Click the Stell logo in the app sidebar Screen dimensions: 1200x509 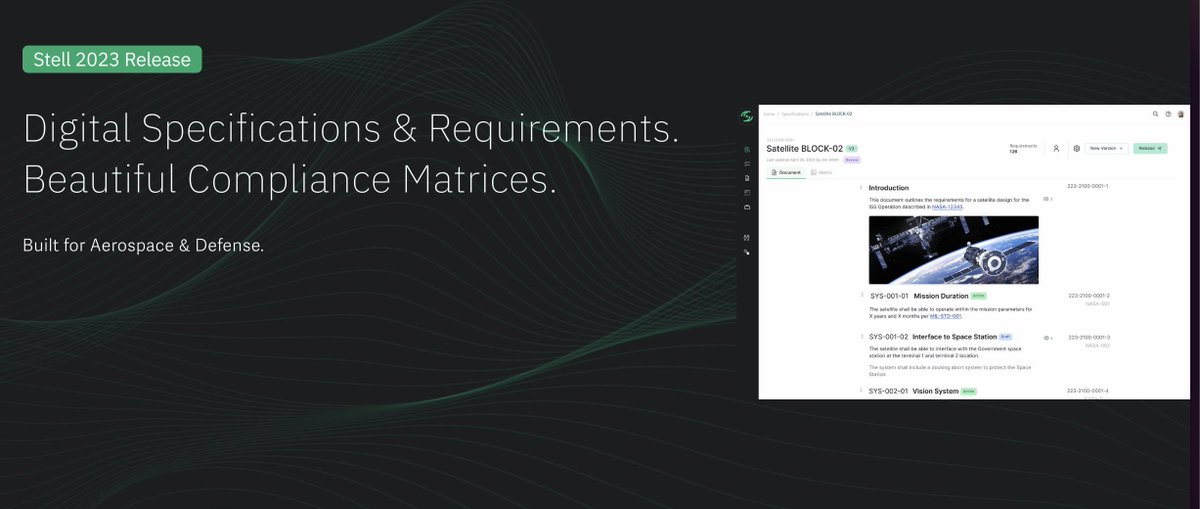[x=746, y=116]
